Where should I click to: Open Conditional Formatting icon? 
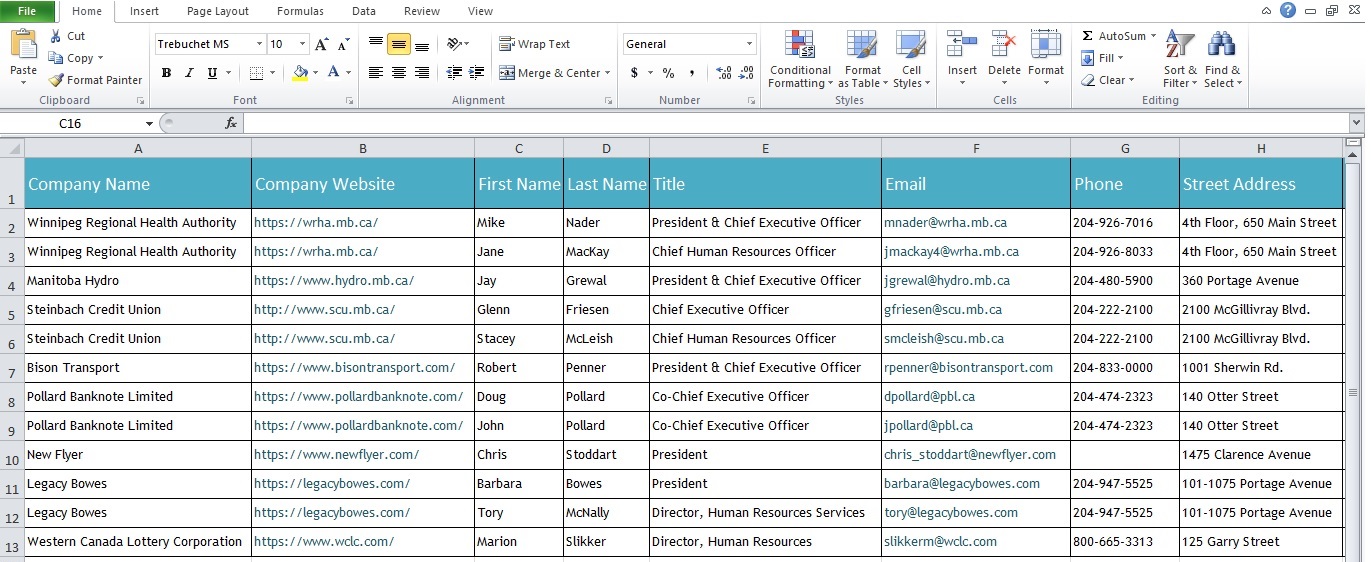click(800, 45)
